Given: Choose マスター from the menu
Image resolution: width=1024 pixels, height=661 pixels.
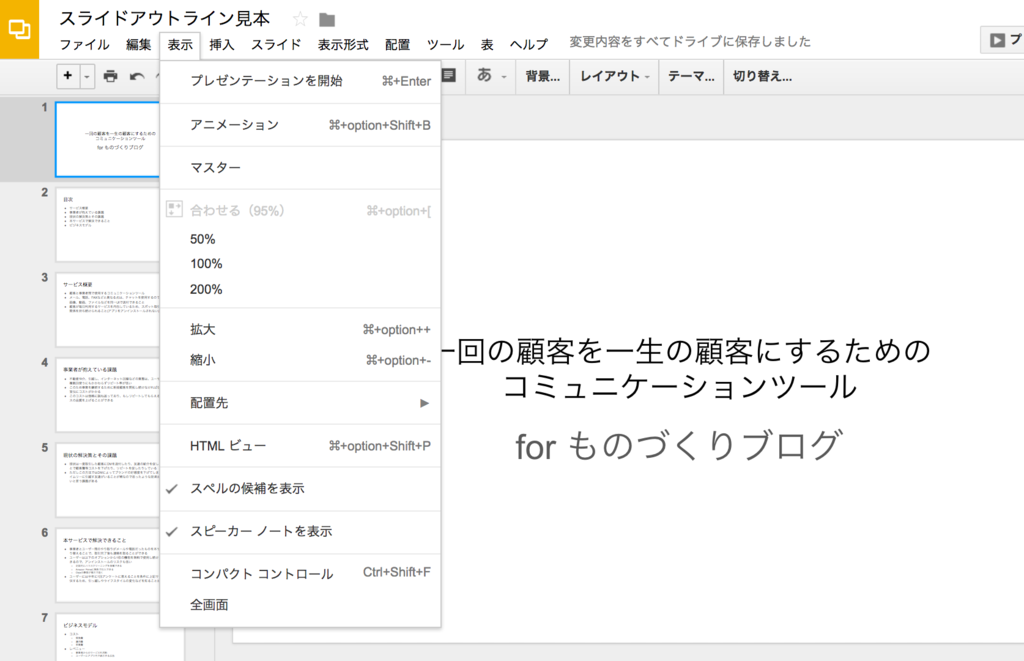Looking at the screenshot, I should coord(300,168).
